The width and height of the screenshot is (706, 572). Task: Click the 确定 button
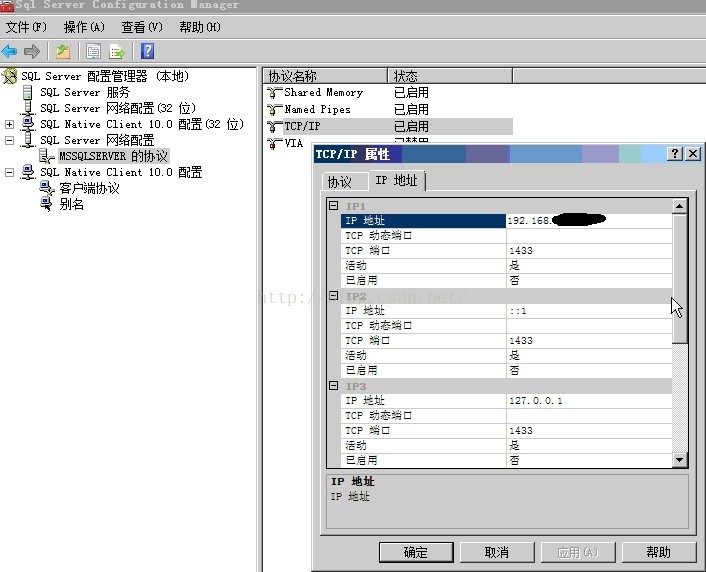[416, 553]
